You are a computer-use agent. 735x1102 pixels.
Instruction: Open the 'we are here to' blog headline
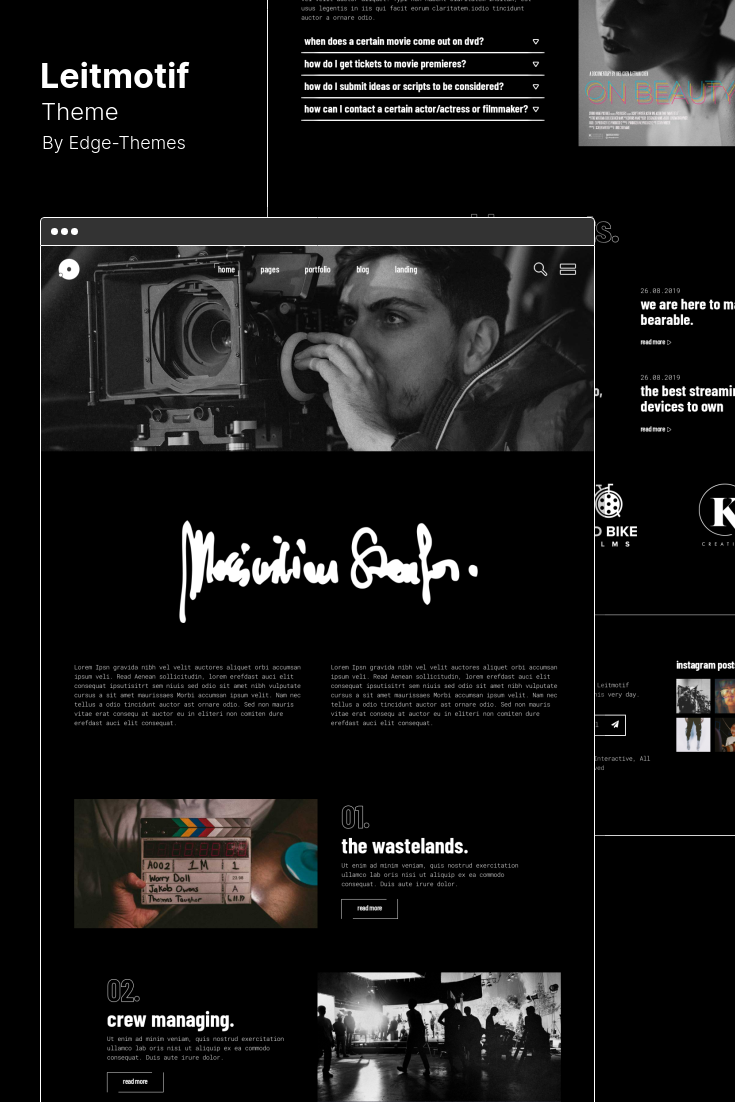[687, 312]
